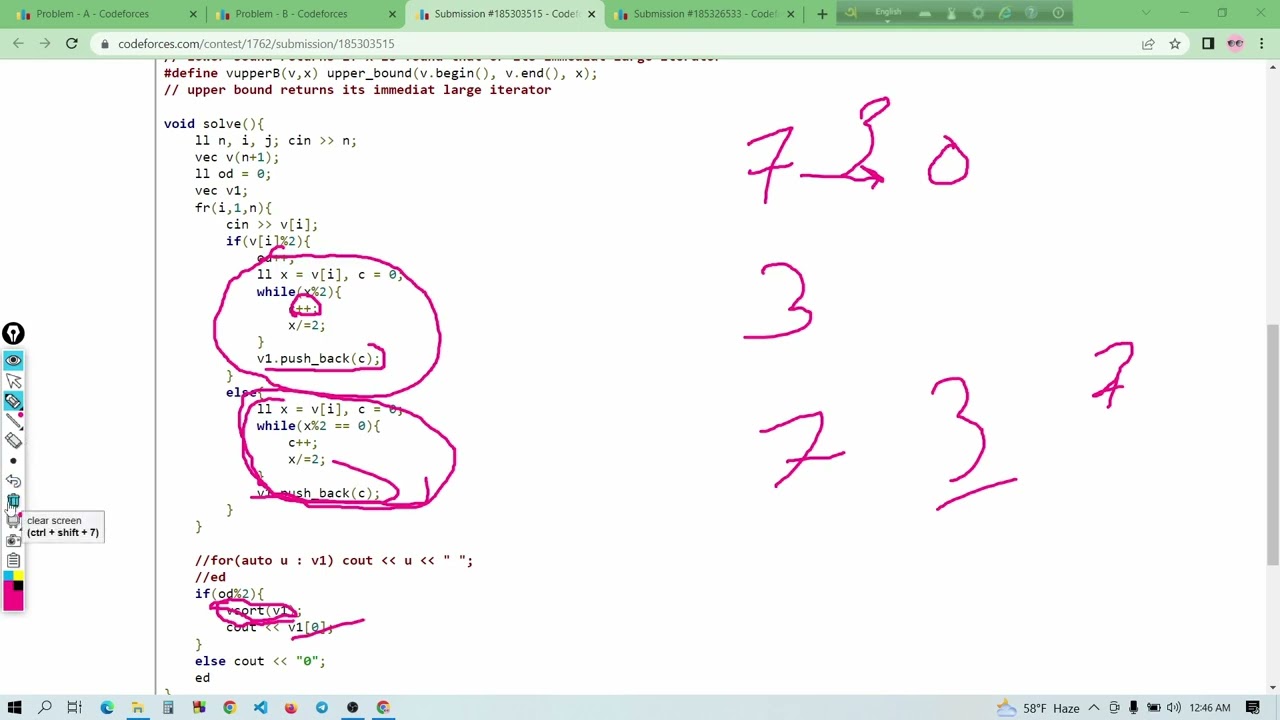Pick the cyan color swatch
This screenshot has height=720, width=1280.
(8, 576)
